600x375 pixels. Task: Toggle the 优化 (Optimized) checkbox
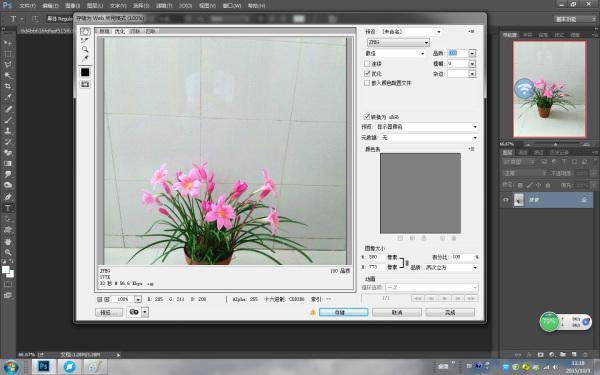(367, 73)
